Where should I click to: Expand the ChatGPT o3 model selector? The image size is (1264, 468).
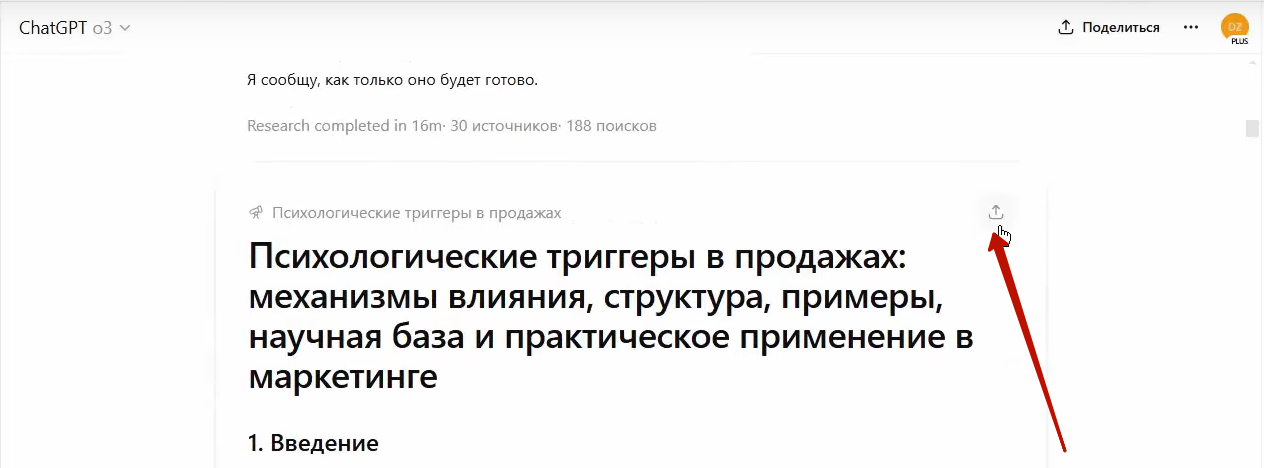click(x=75, y=27)
